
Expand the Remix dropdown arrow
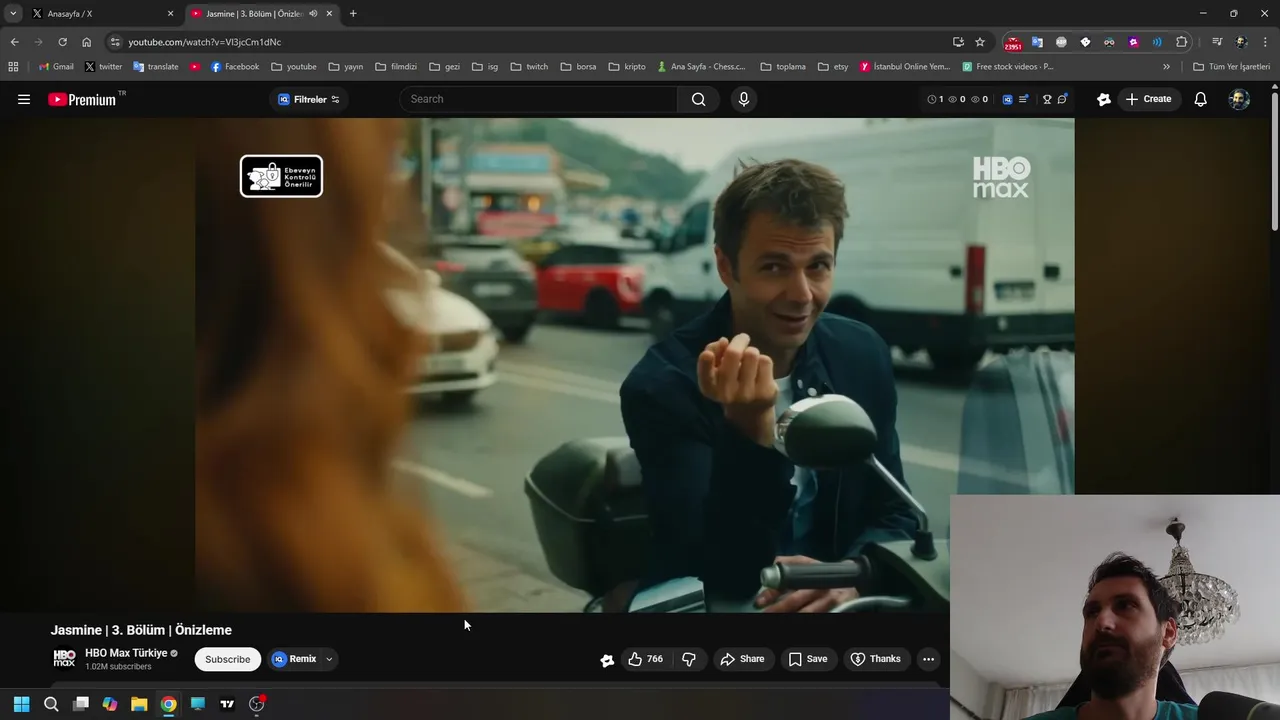click(329, 659)
